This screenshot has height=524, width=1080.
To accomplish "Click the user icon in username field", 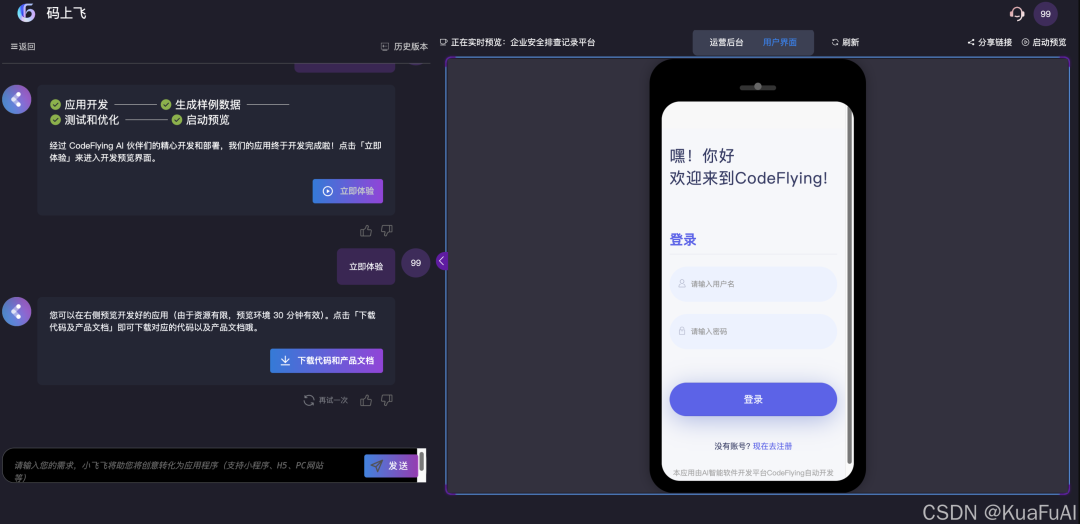I will (x=682, y=284).
